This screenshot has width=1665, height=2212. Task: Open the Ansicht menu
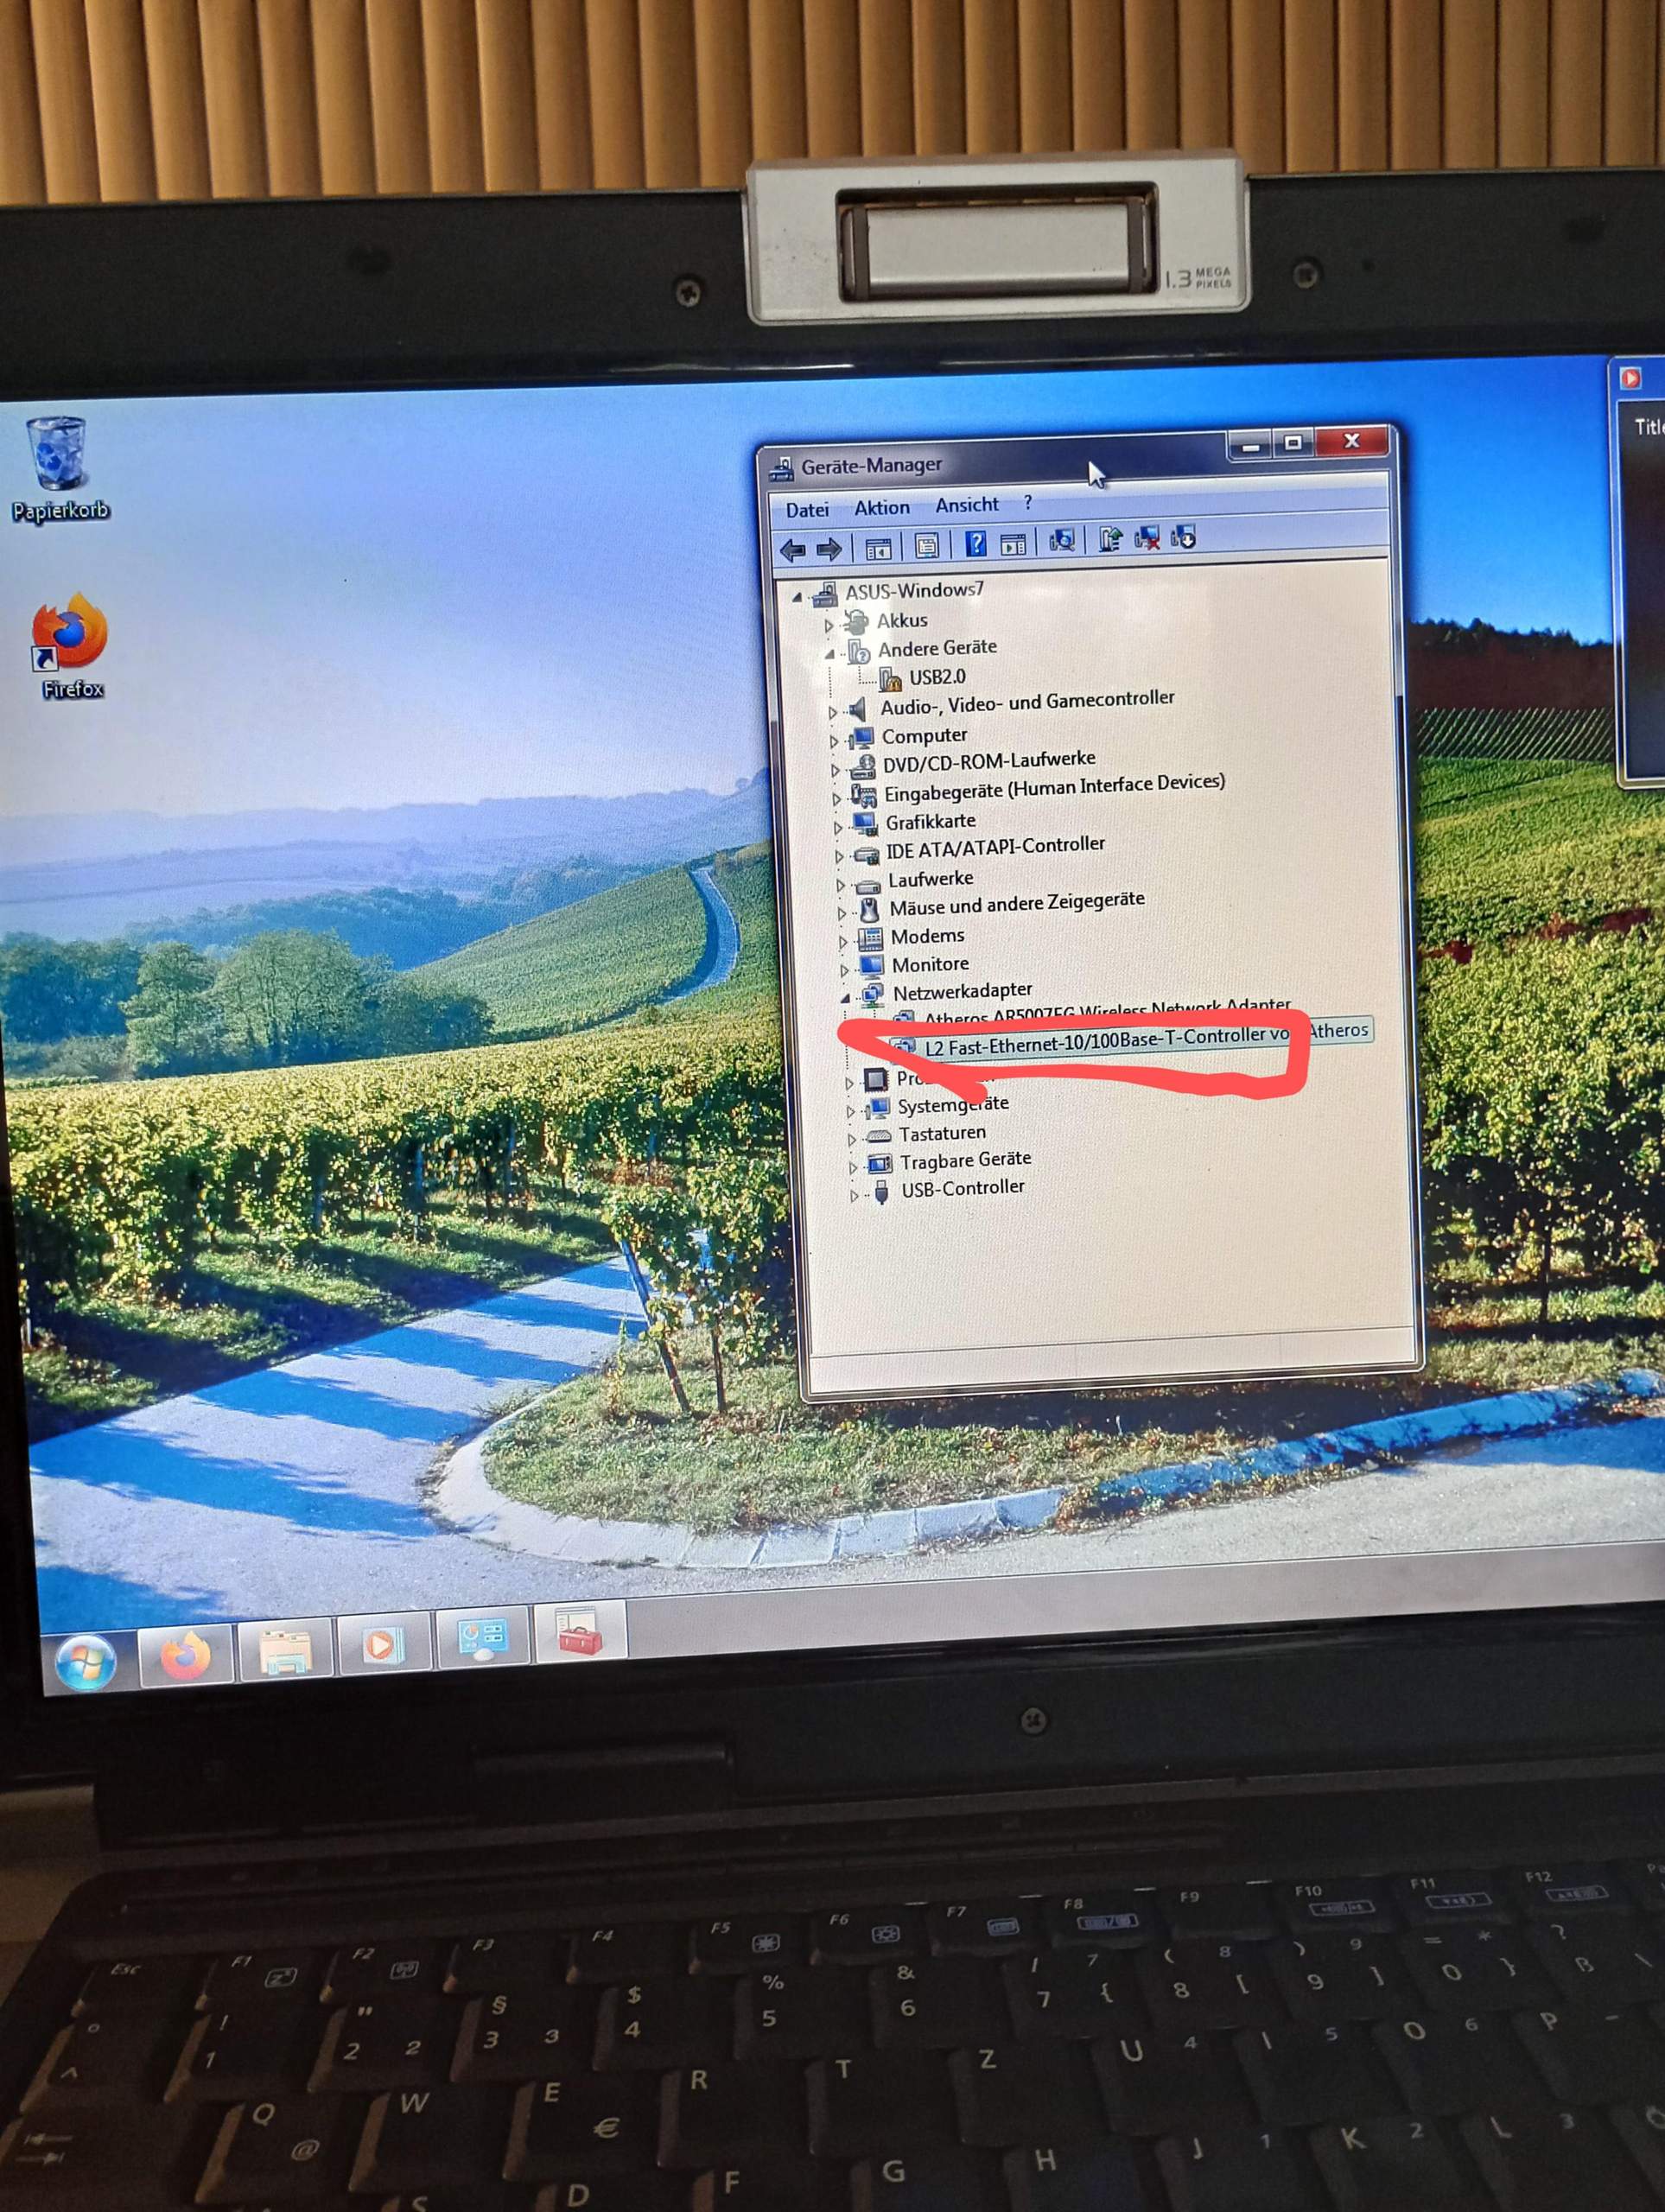pos(966,505)
